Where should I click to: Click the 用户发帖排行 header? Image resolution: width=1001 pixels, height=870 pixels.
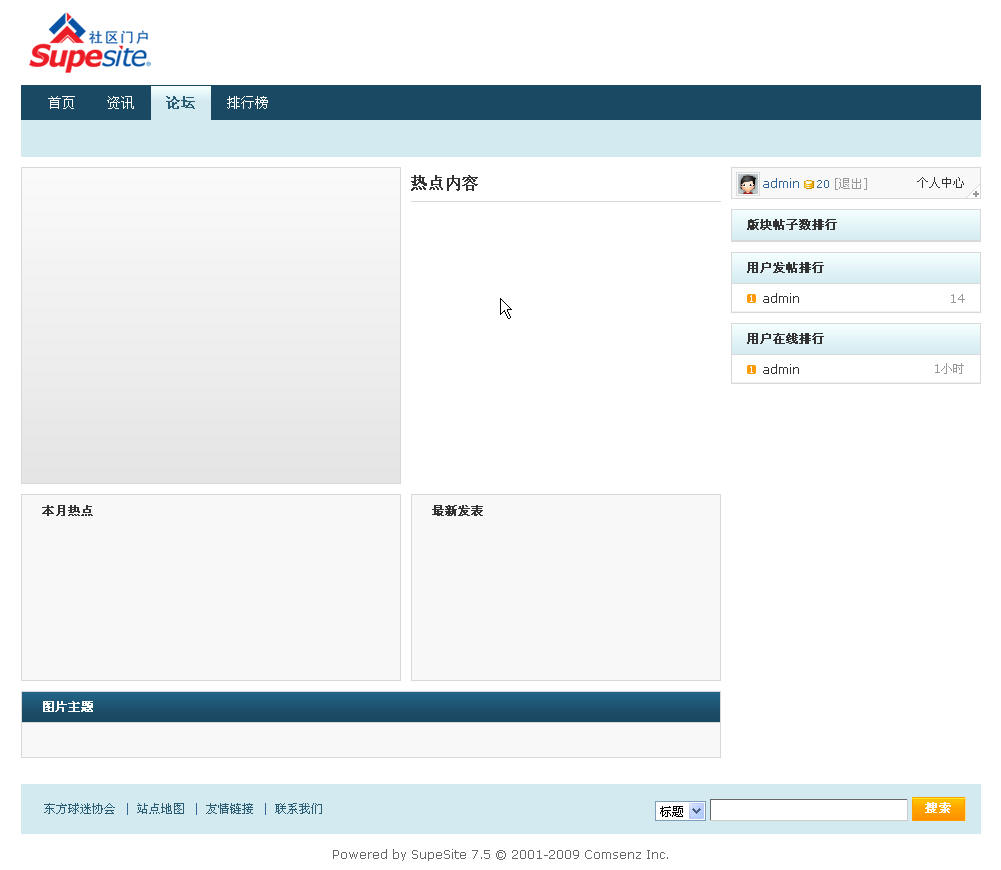point(855,267)
